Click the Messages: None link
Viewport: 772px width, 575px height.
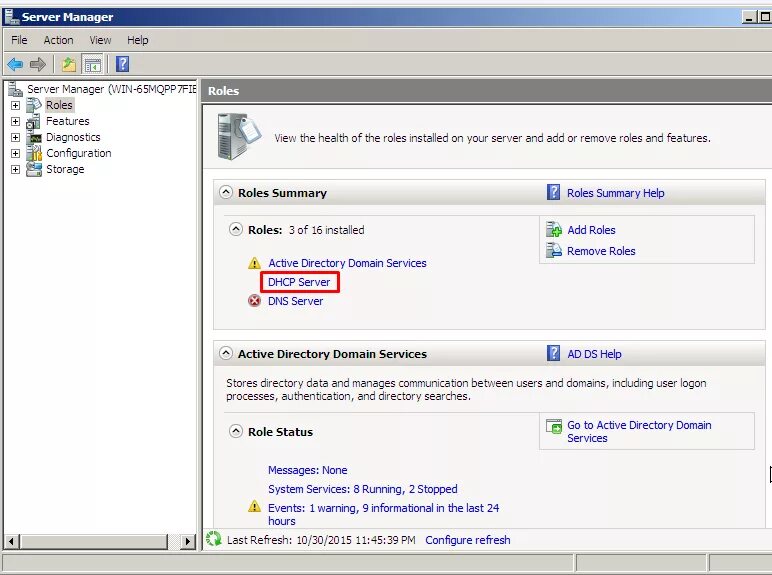click(307, 470)
